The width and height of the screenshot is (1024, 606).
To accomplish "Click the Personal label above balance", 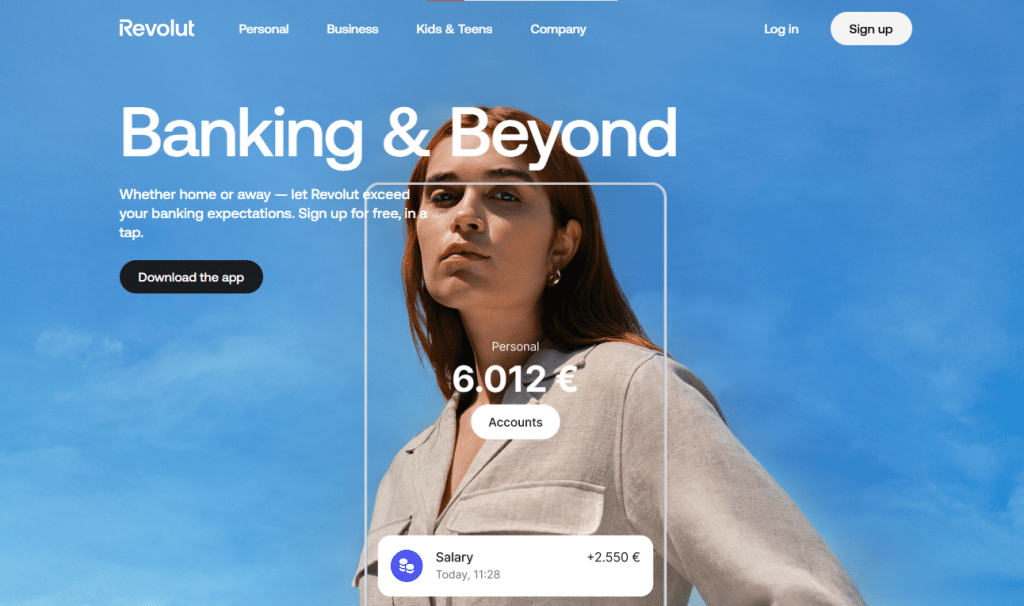I will (515, 347).
